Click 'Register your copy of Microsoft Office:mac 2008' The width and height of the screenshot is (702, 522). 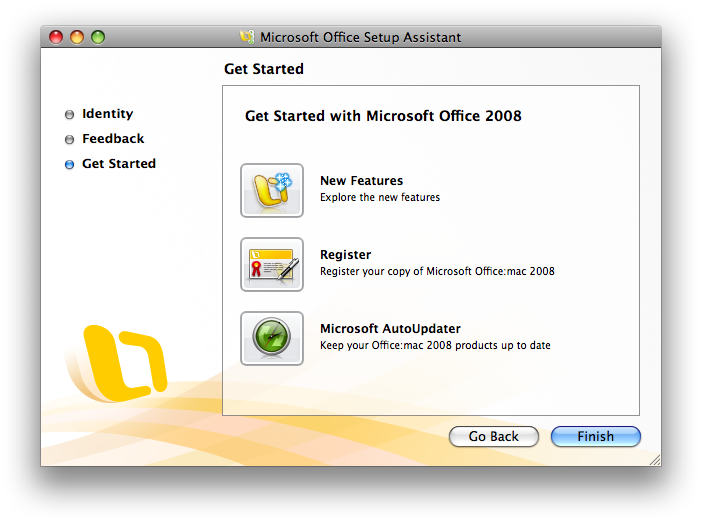[x=437, y=271]
